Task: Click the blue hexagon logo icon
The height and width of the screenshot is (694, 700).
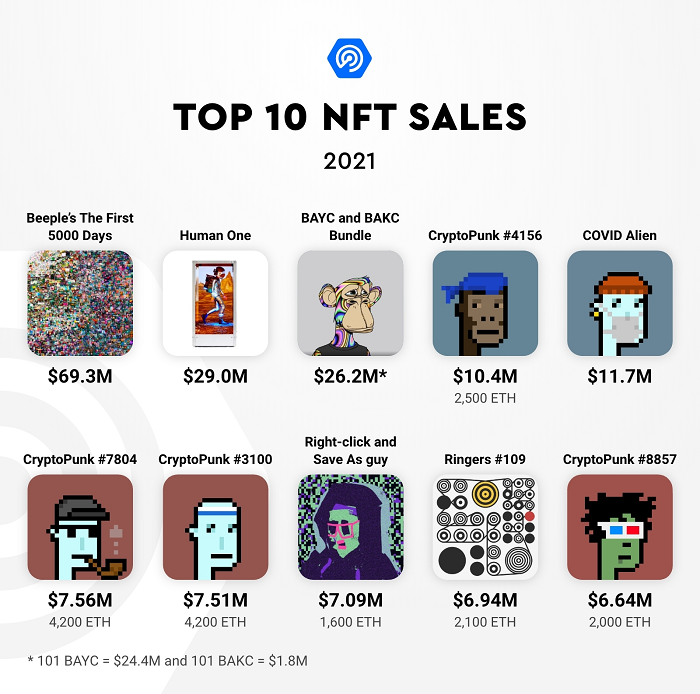Action: tap(350, 58)
